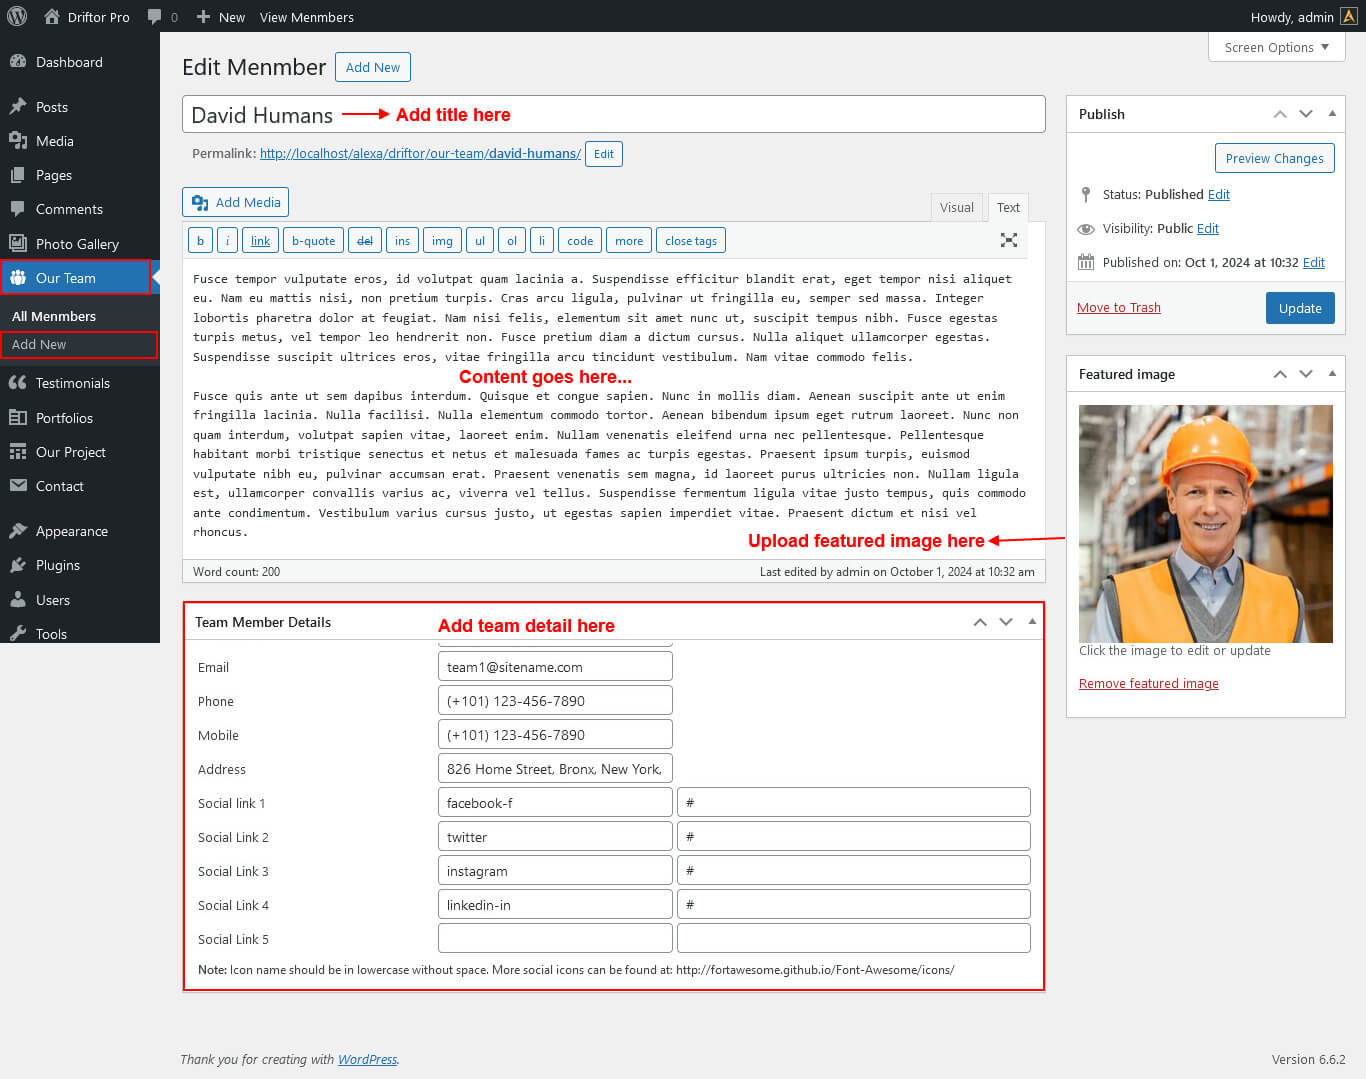This screenshot has height=1079, width=1366.
Task: Collapse the Publish panel toggle triangle
Action: 1332,114
